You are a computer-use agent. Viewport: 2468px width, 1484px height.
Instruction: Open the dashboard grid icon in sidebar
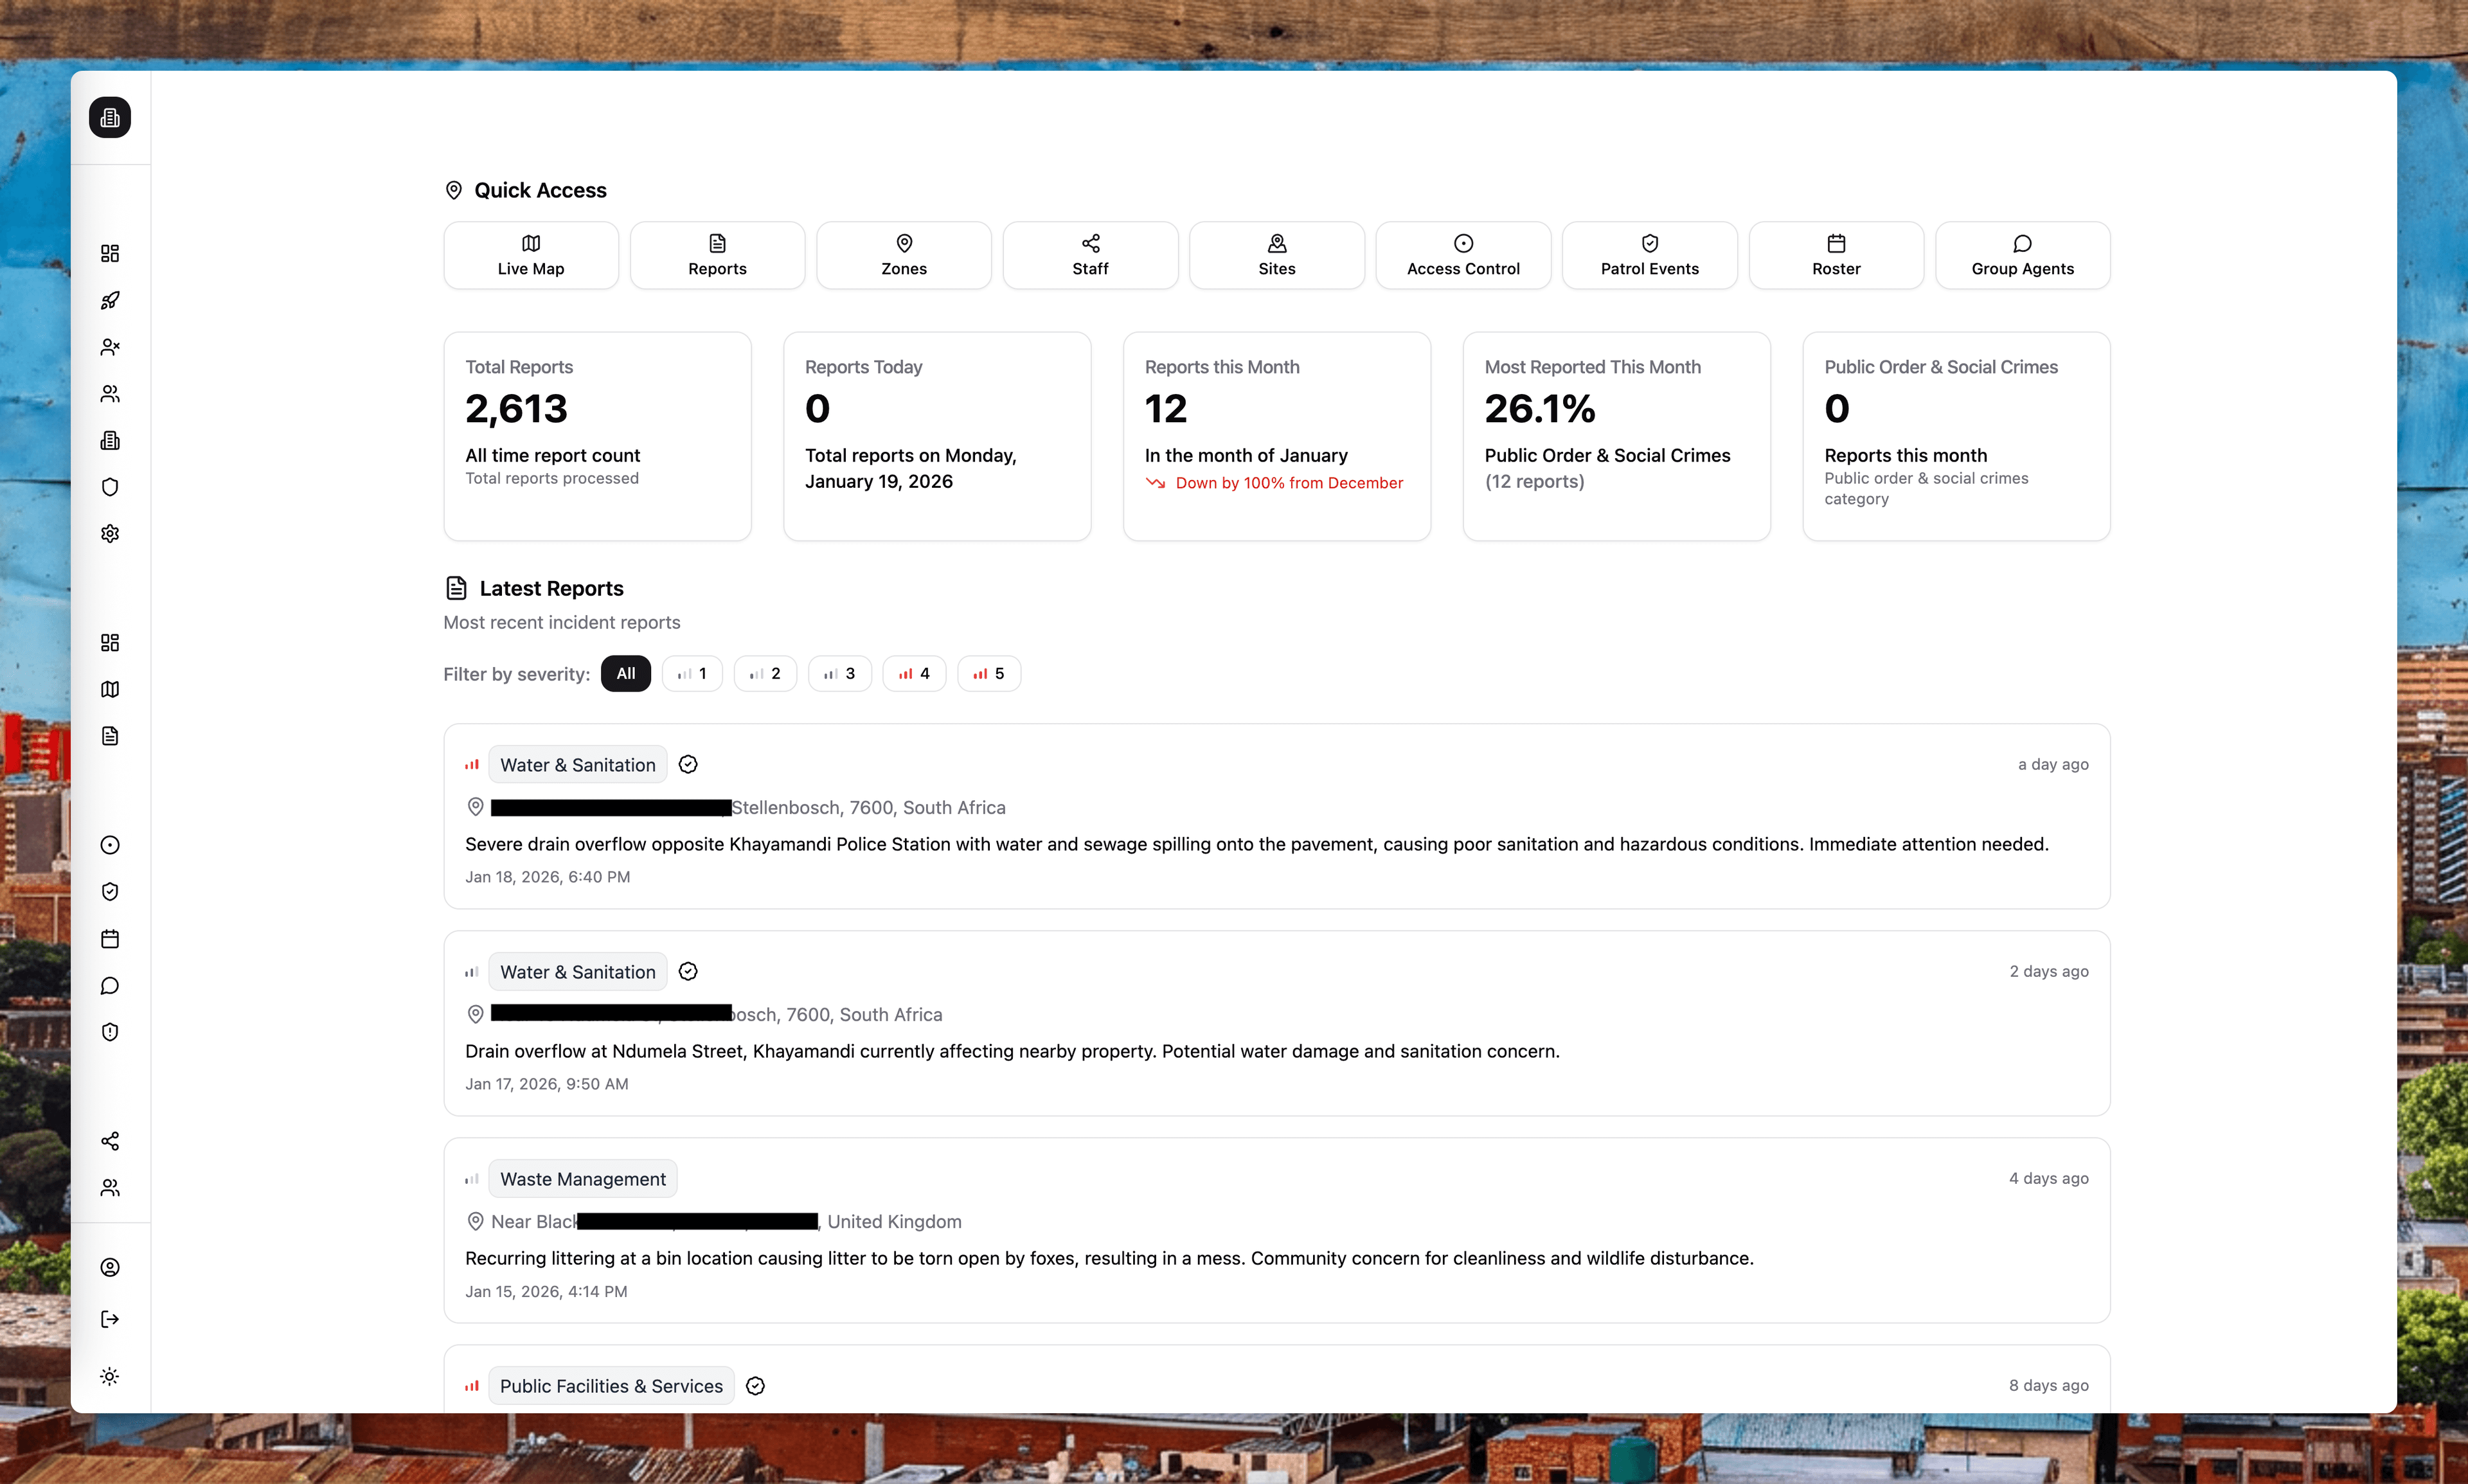[110, 253]
